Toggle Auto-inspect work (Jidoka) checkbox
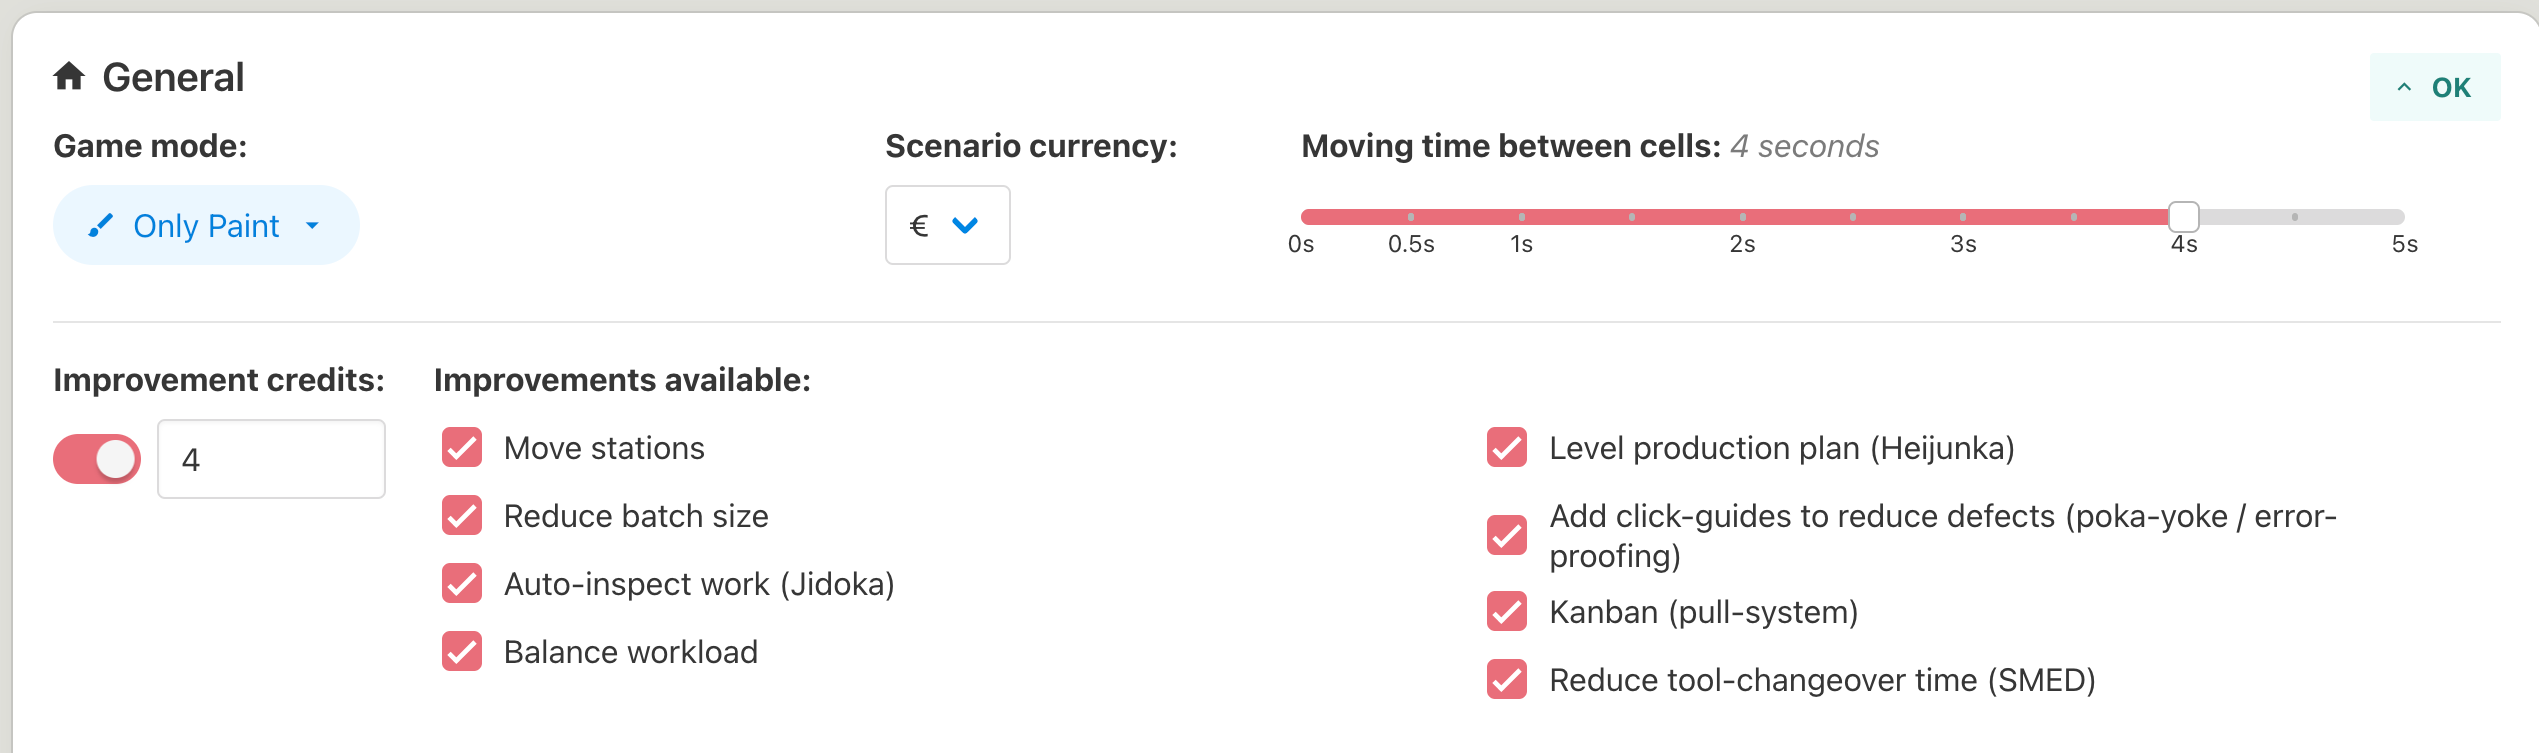This screenshot has height=753, width=2539. (x=462, y=584)
